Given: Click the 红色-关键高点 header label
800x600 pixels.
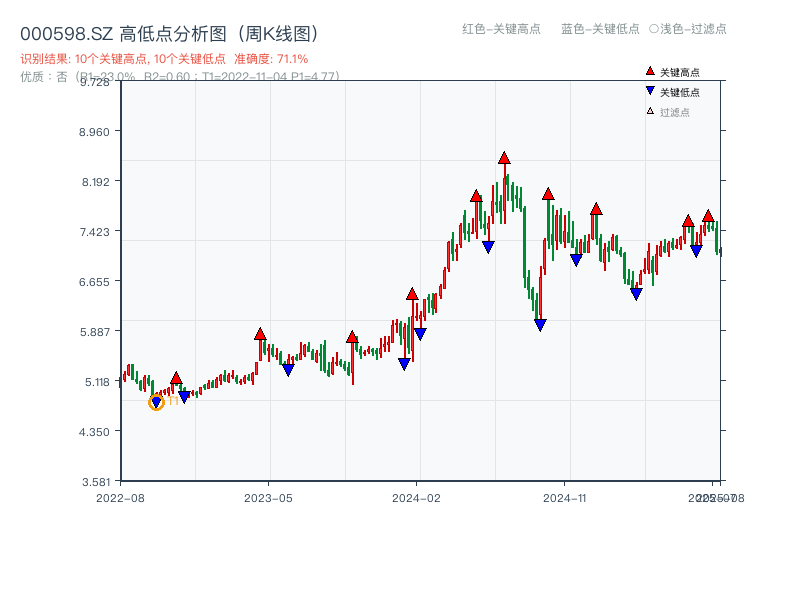Looking at the screenshot, I should pyautogui.click(x=501, y=29).
